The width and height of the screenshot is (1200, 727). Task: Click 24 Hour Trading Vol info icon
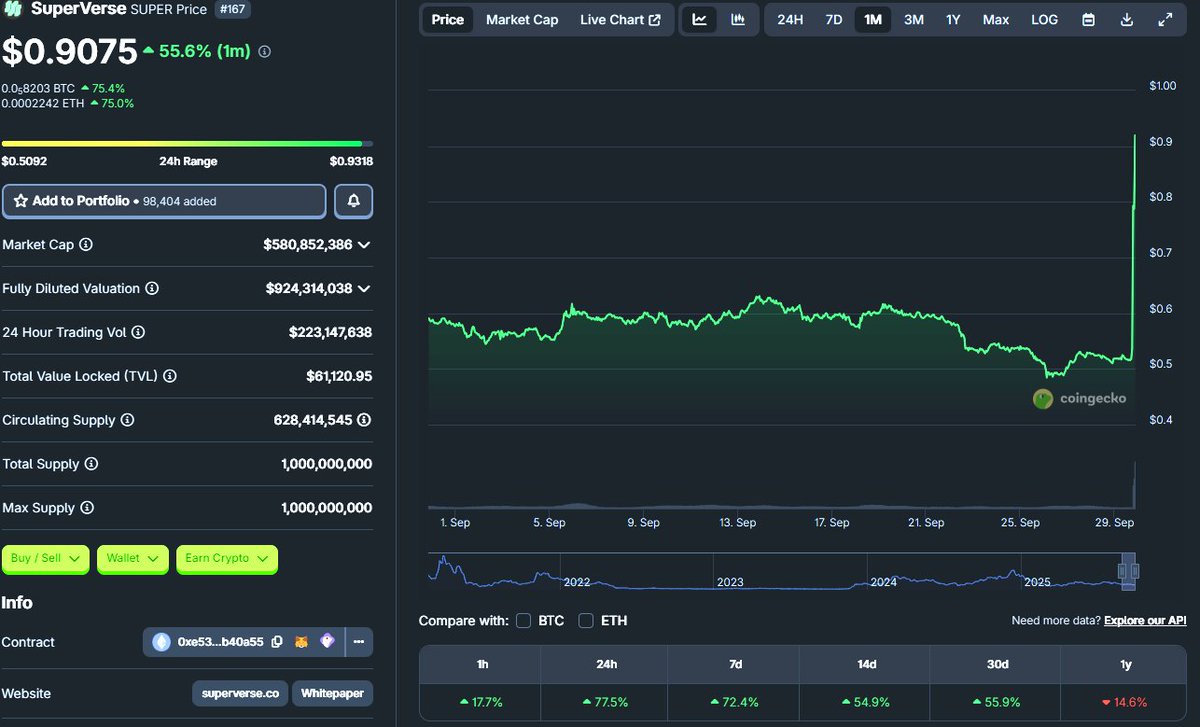tap(138, 332)
